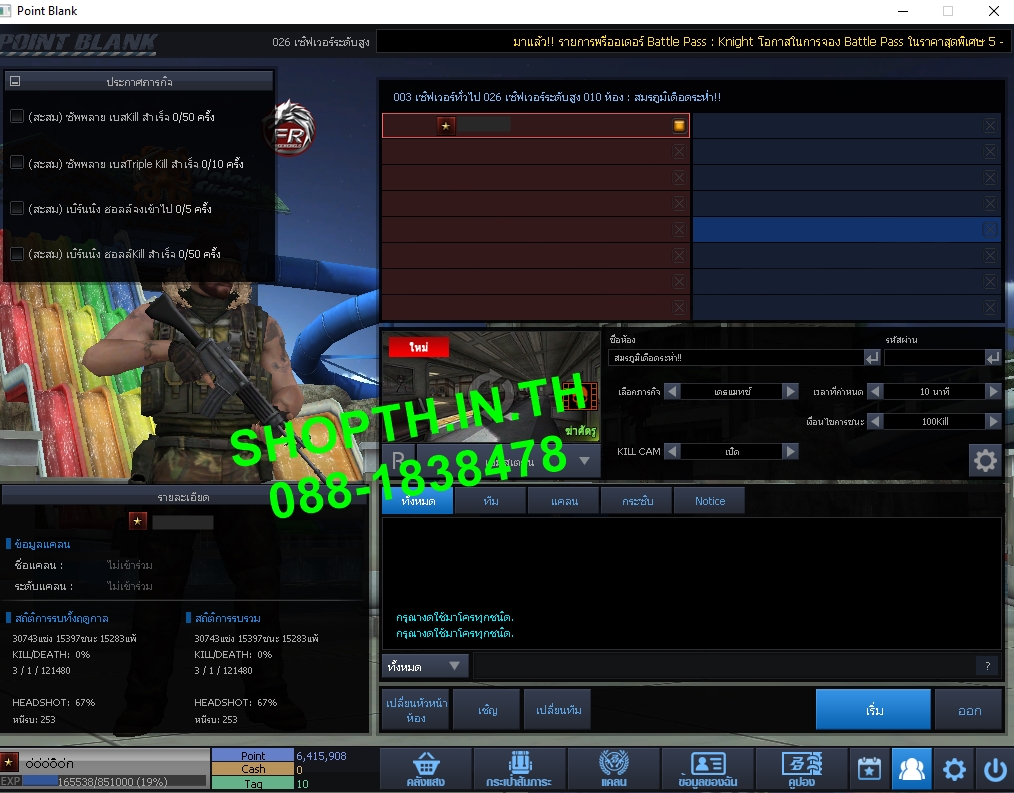Click the เปลี่ยนทีม button

coord(558,710)
